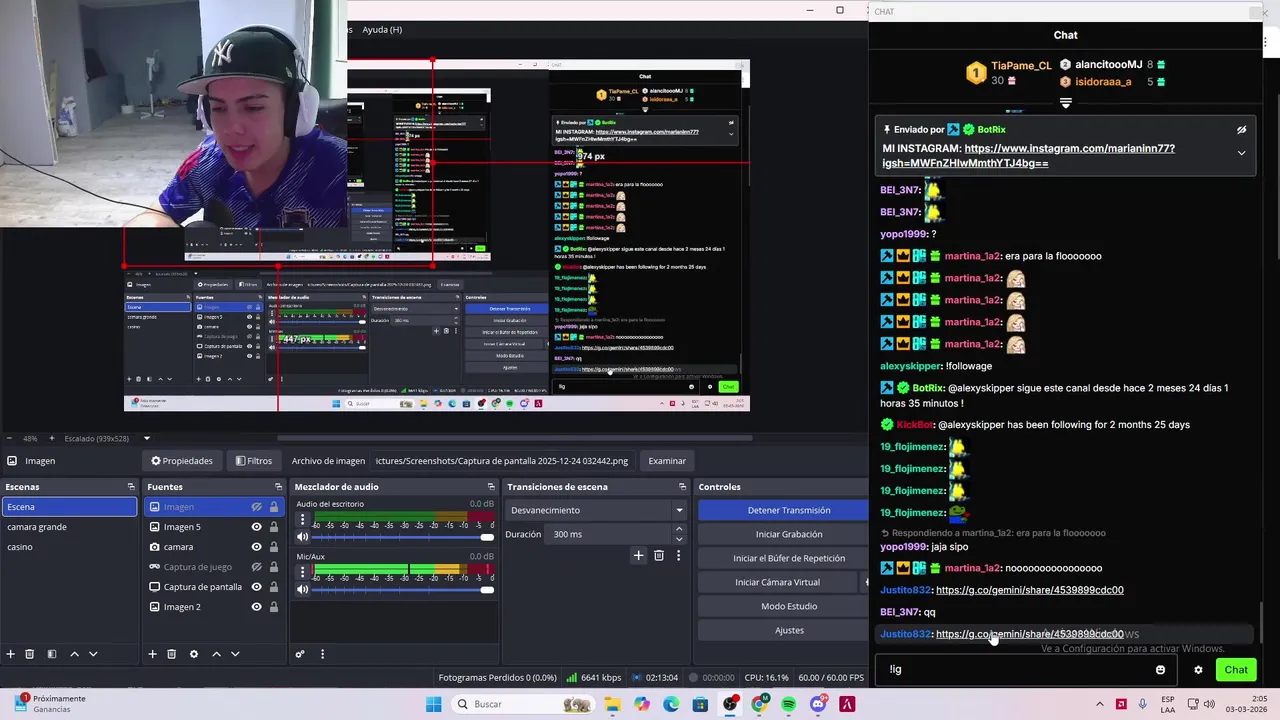Viewport: 1280px width, 720px height.
Task: Collapse the gift leaderboard in chat
Action: pyautogui.click(x=1066, y=103)
